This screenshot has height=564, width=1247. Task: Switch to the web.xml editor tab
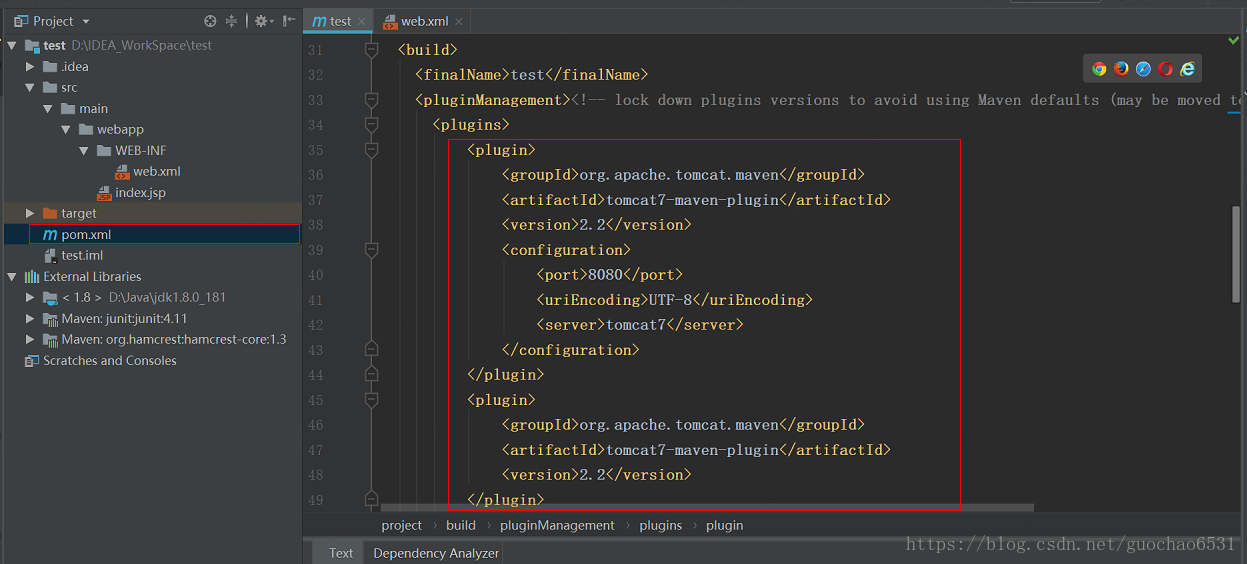pyautogui.click(x=423, y=21)
